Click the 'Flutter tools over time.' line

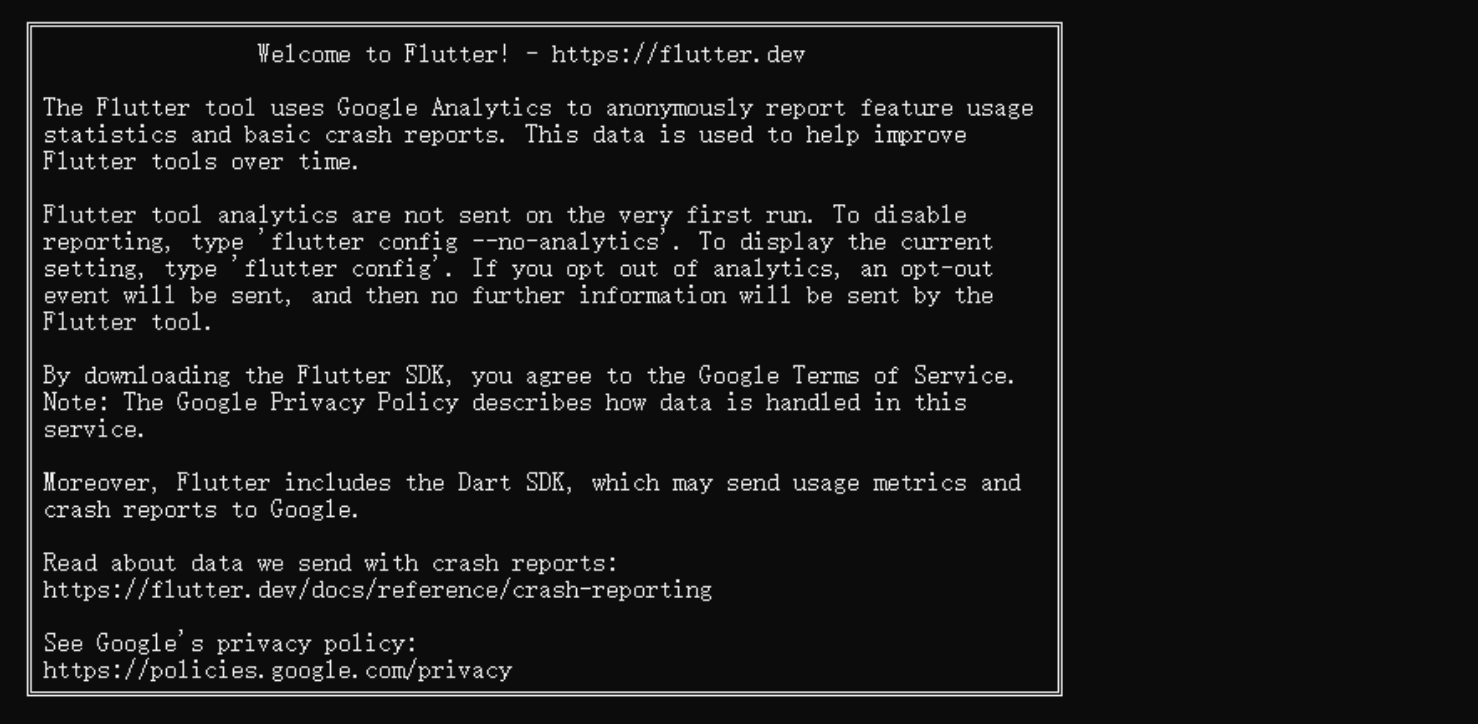click(x=200, y=162)
